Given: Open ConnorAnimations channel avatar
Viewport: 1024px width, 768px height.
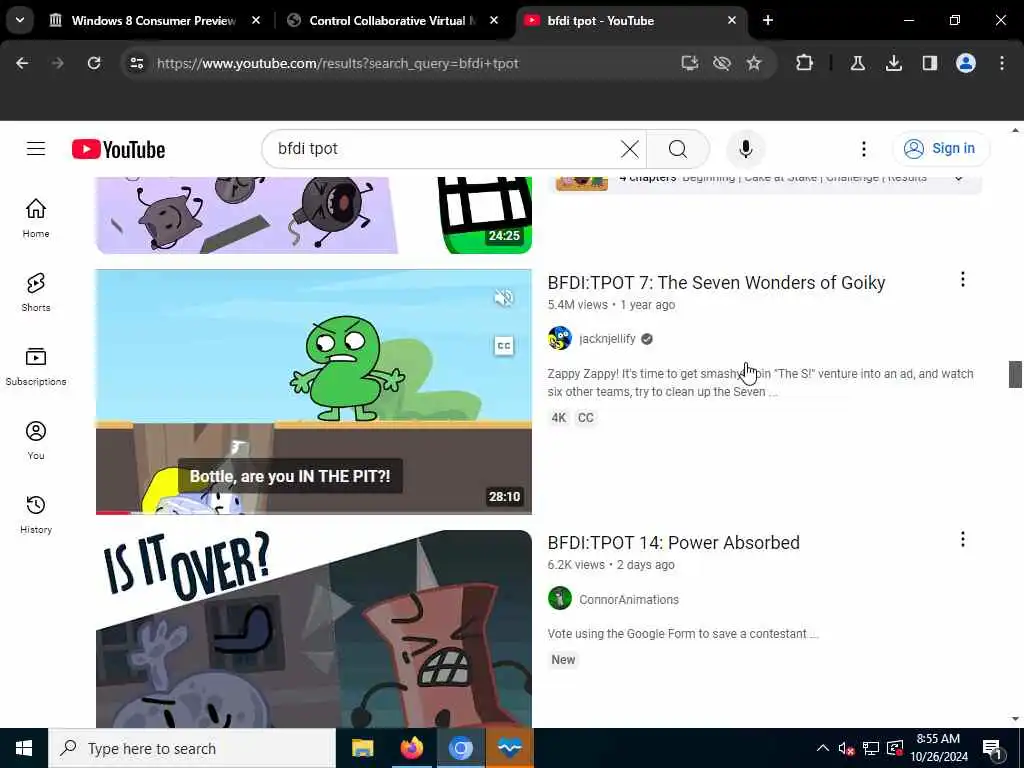Looking at the screenshot, I should point(560,598).
